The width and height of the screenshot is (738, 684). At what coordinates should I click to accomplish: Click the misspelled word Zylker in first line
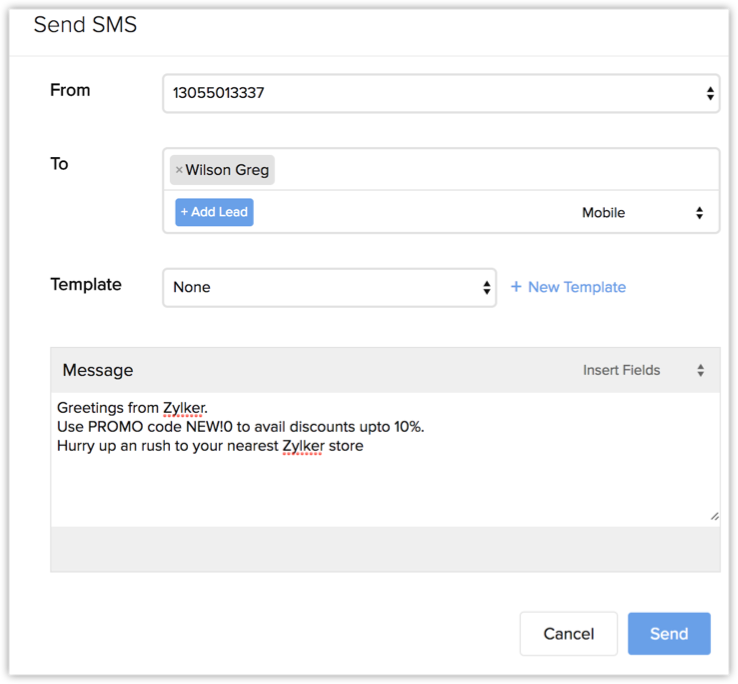coord(183,408)
